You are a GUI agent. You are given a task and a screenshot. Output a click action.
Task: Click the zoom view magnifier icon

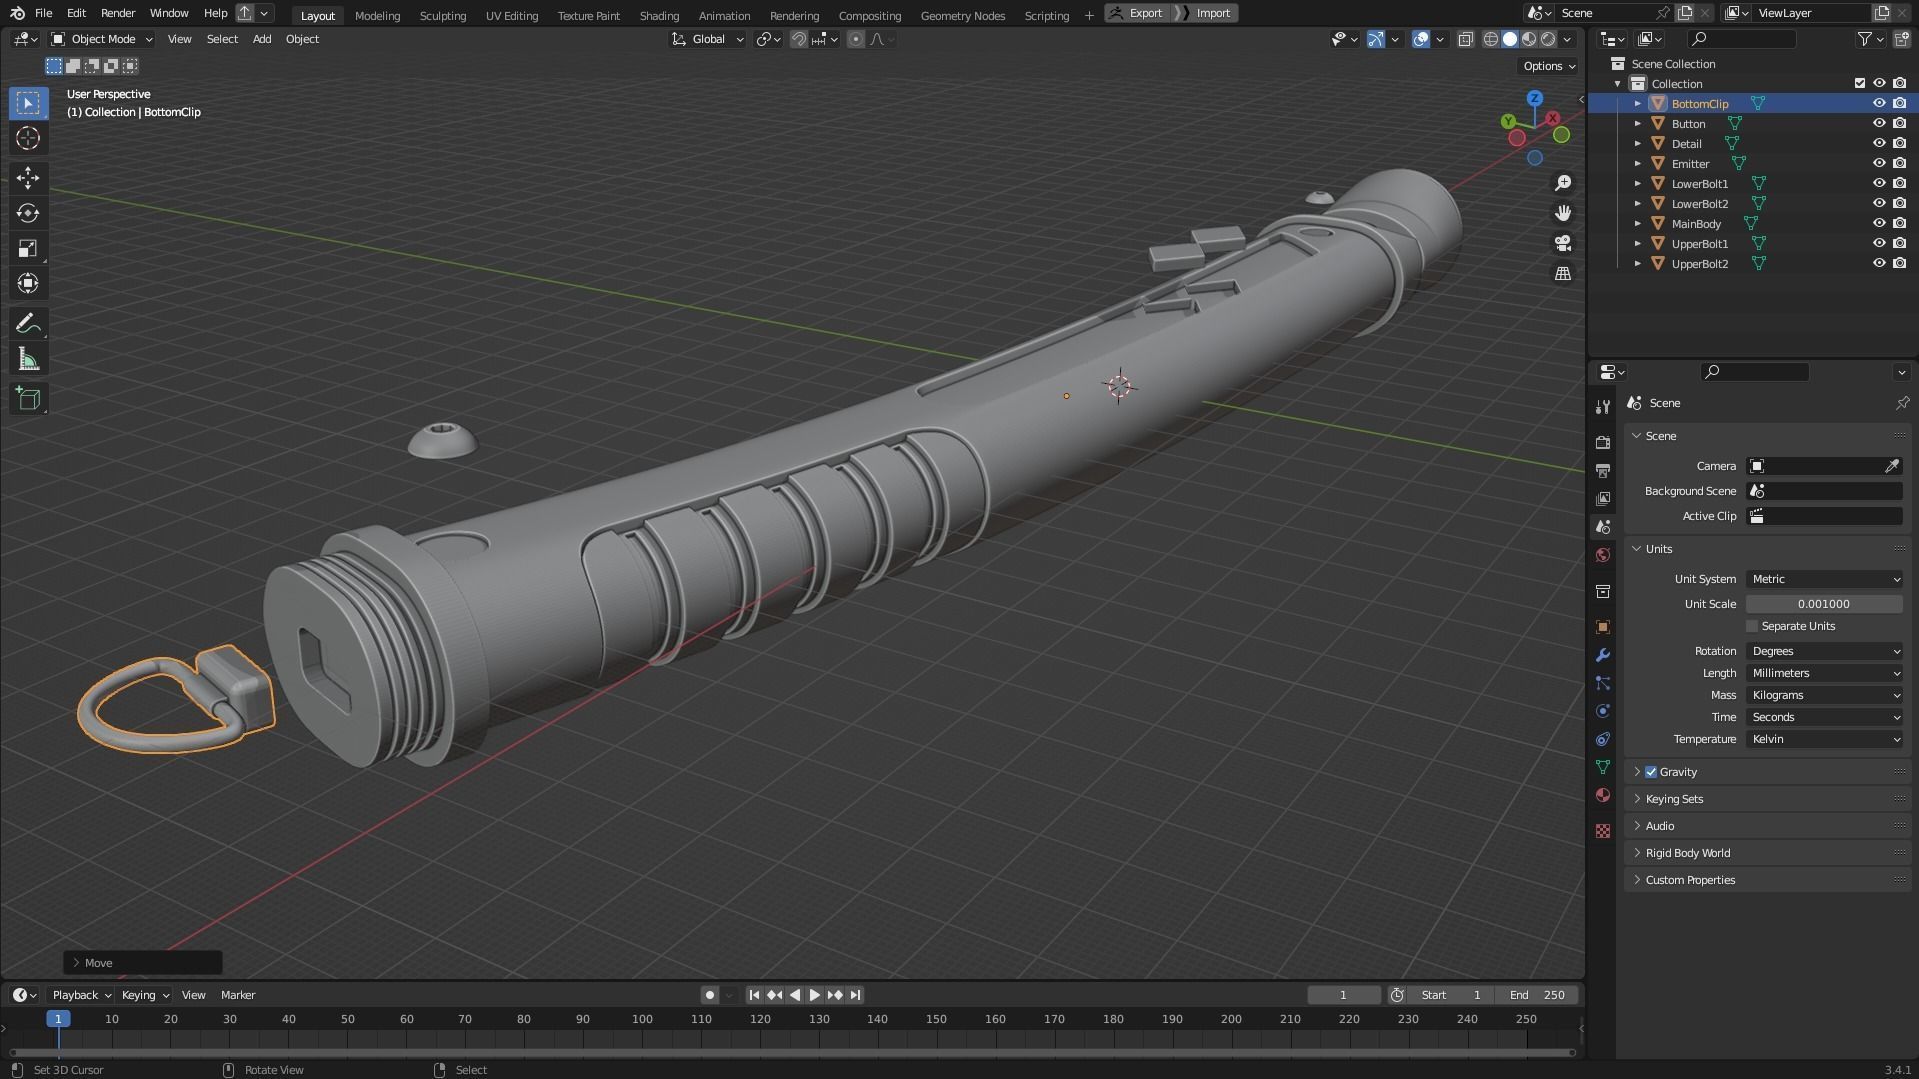coord(1562,183)
